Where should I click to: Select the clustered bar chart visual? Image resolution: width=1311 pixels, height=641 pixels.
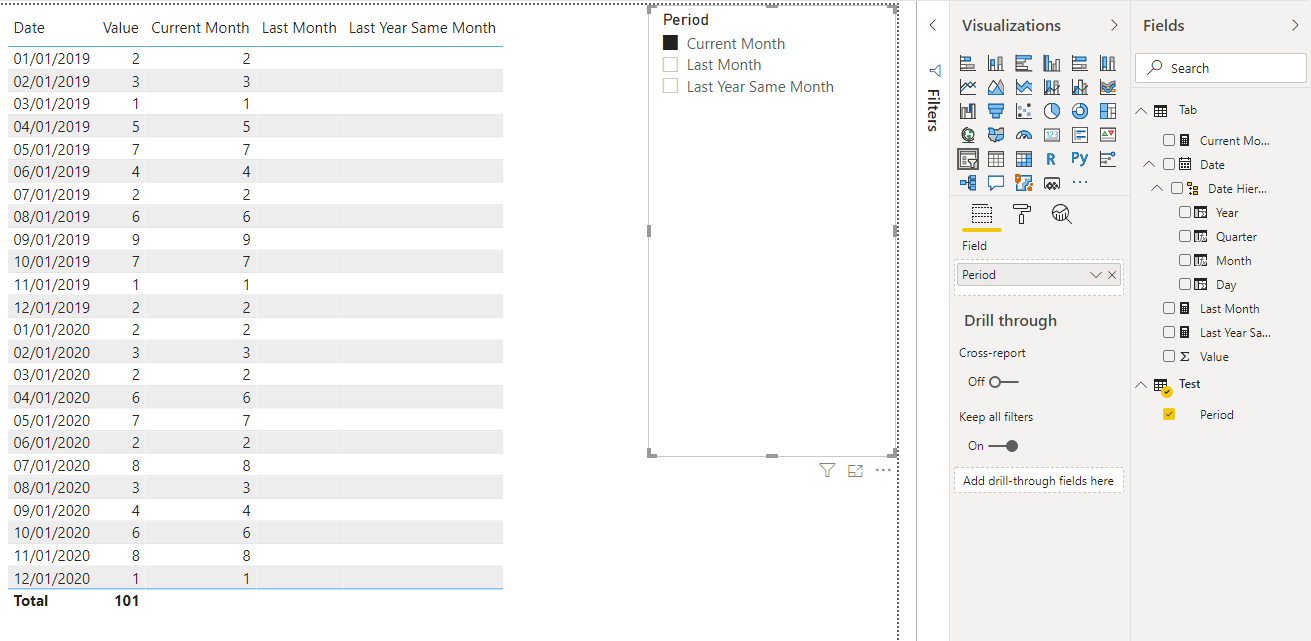[1024, 63]
